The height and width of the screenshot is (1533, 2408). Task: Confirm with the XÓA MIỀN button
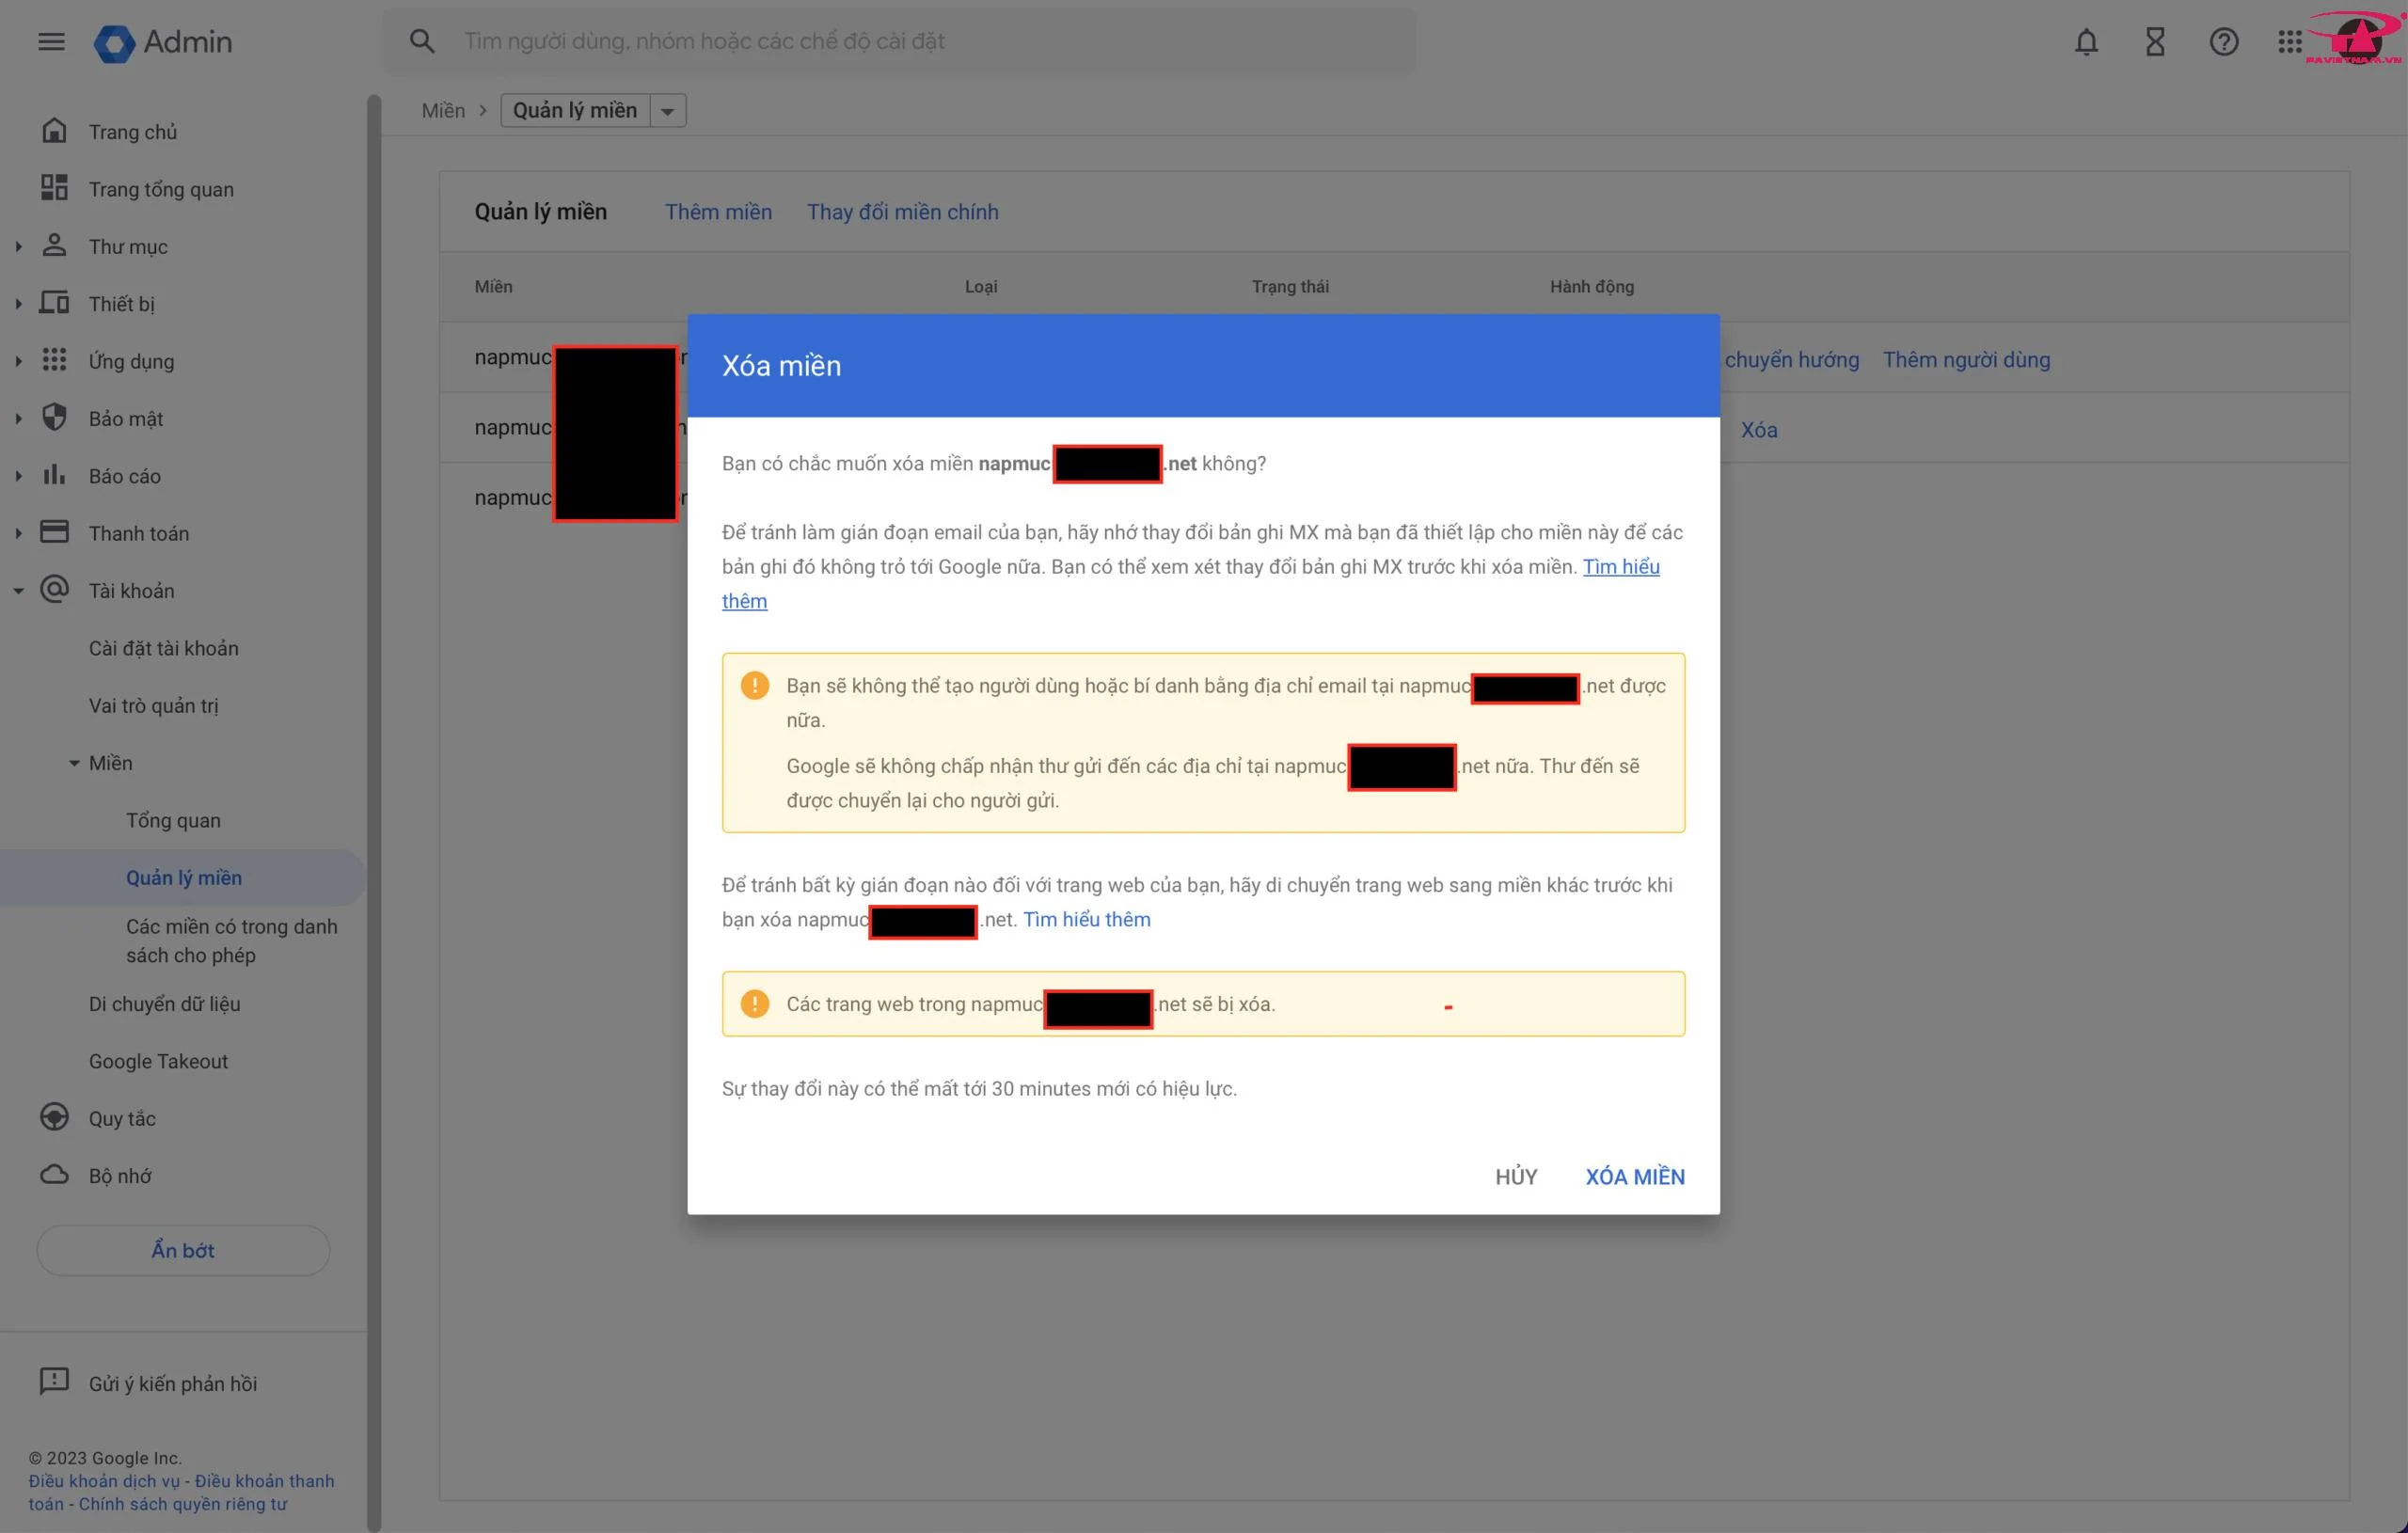pyautogui.click(x=1634, y=1176)
